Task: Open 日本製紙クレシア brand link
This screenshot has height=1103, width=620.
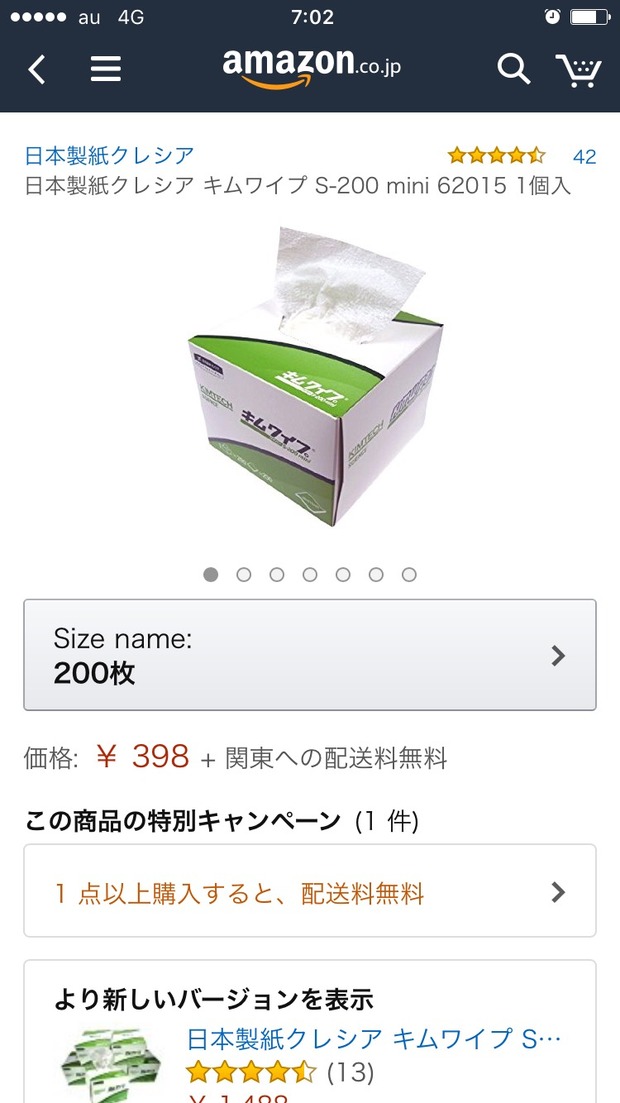Action: coord(109,155)
